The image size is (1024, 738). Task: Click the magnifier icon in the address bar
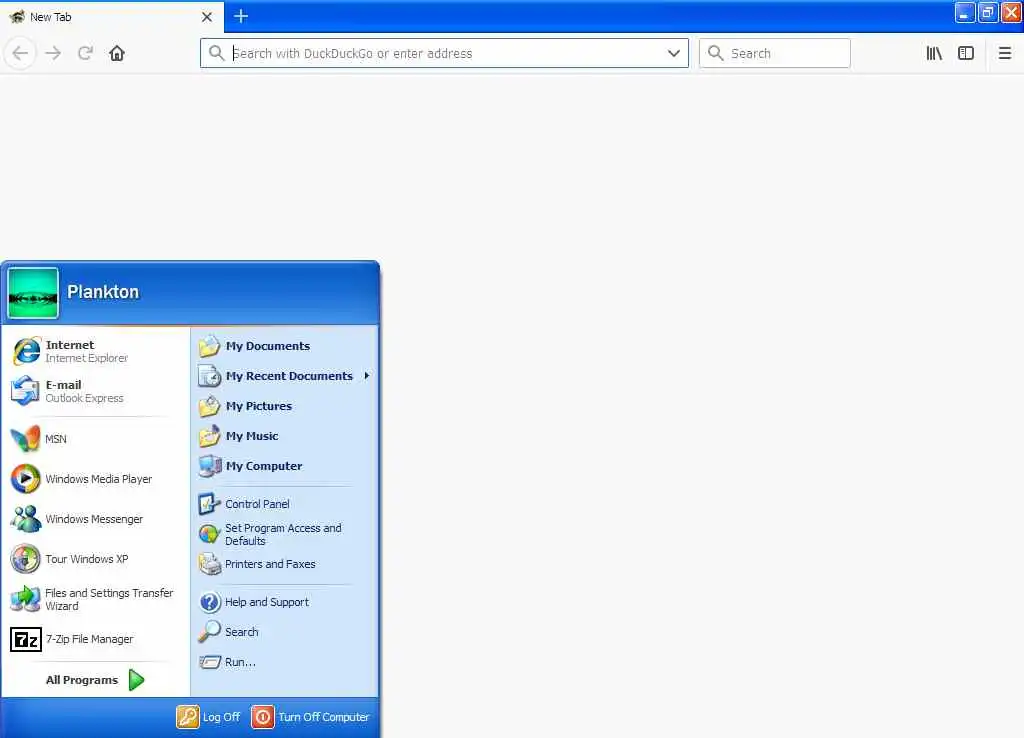(x=216, y=53)
